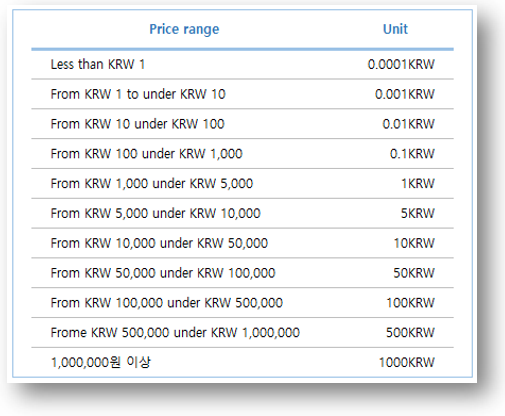
Task: Click the 0.01KRW unit value
Action: pyautogui.click(x=408, y=124)
